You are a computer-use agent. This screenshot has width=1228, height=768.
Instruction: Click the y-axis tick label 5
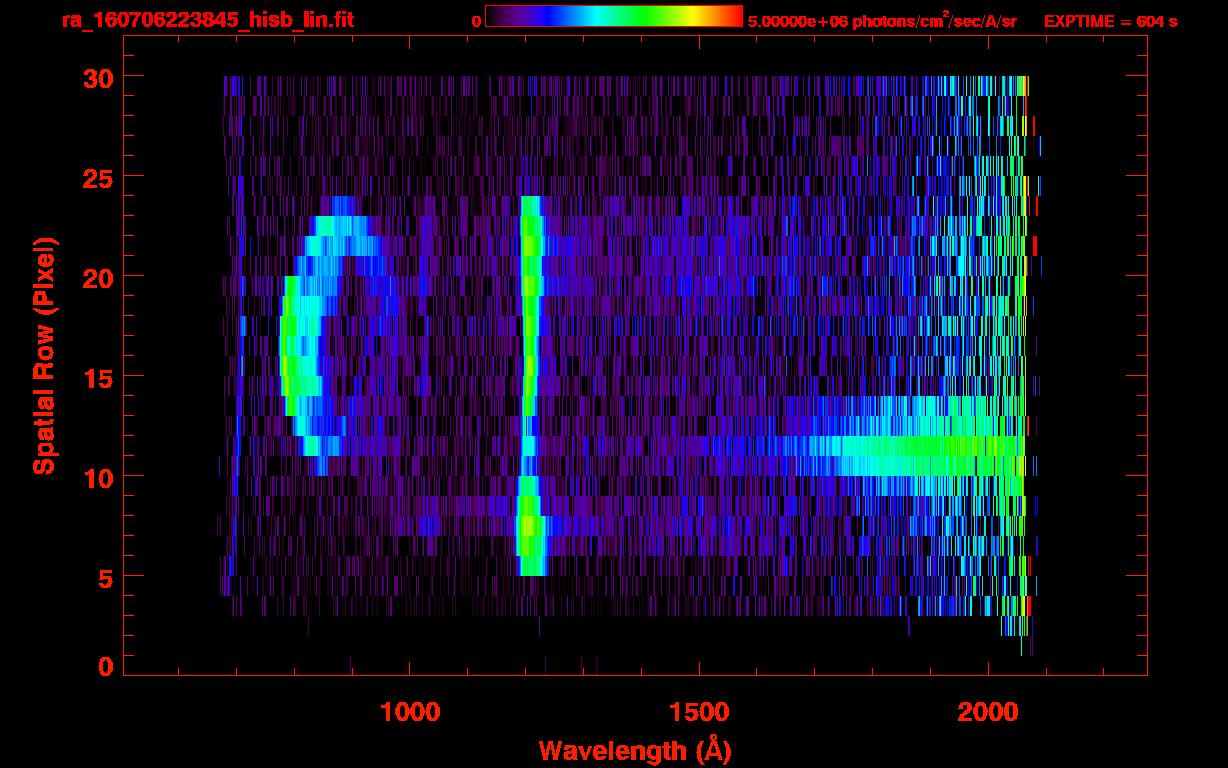[106, 577]
